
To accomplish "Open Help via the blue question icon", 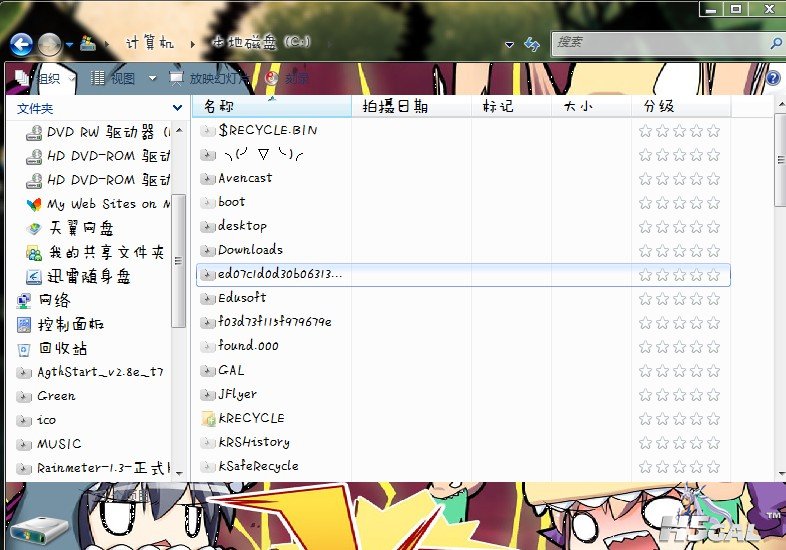I will 773,78.
